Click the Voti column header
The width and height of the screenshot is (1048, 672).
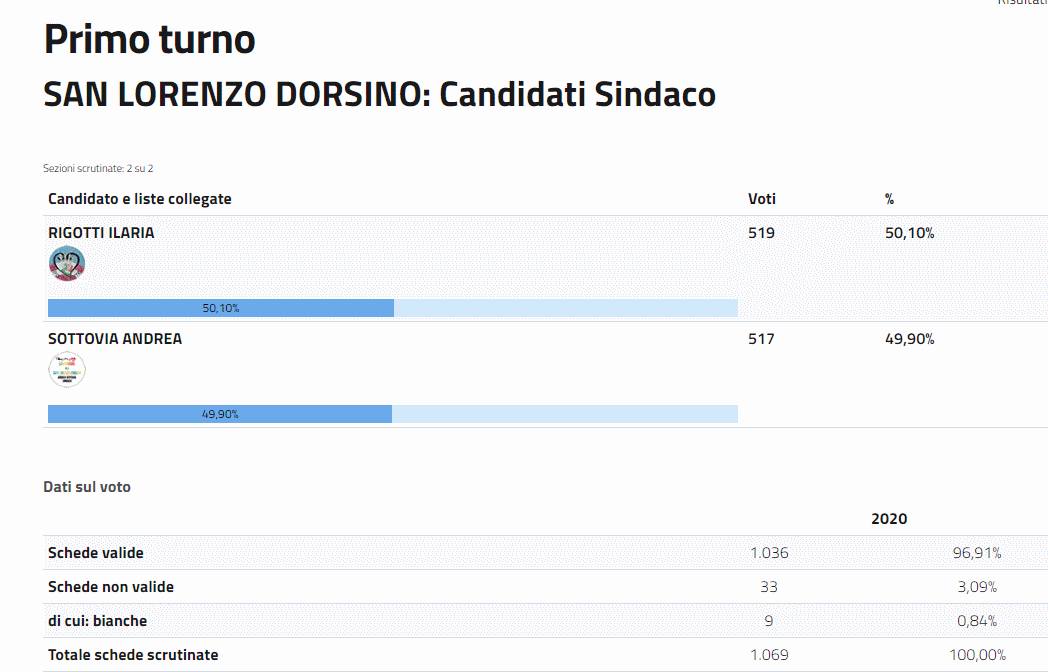point(762,199)
